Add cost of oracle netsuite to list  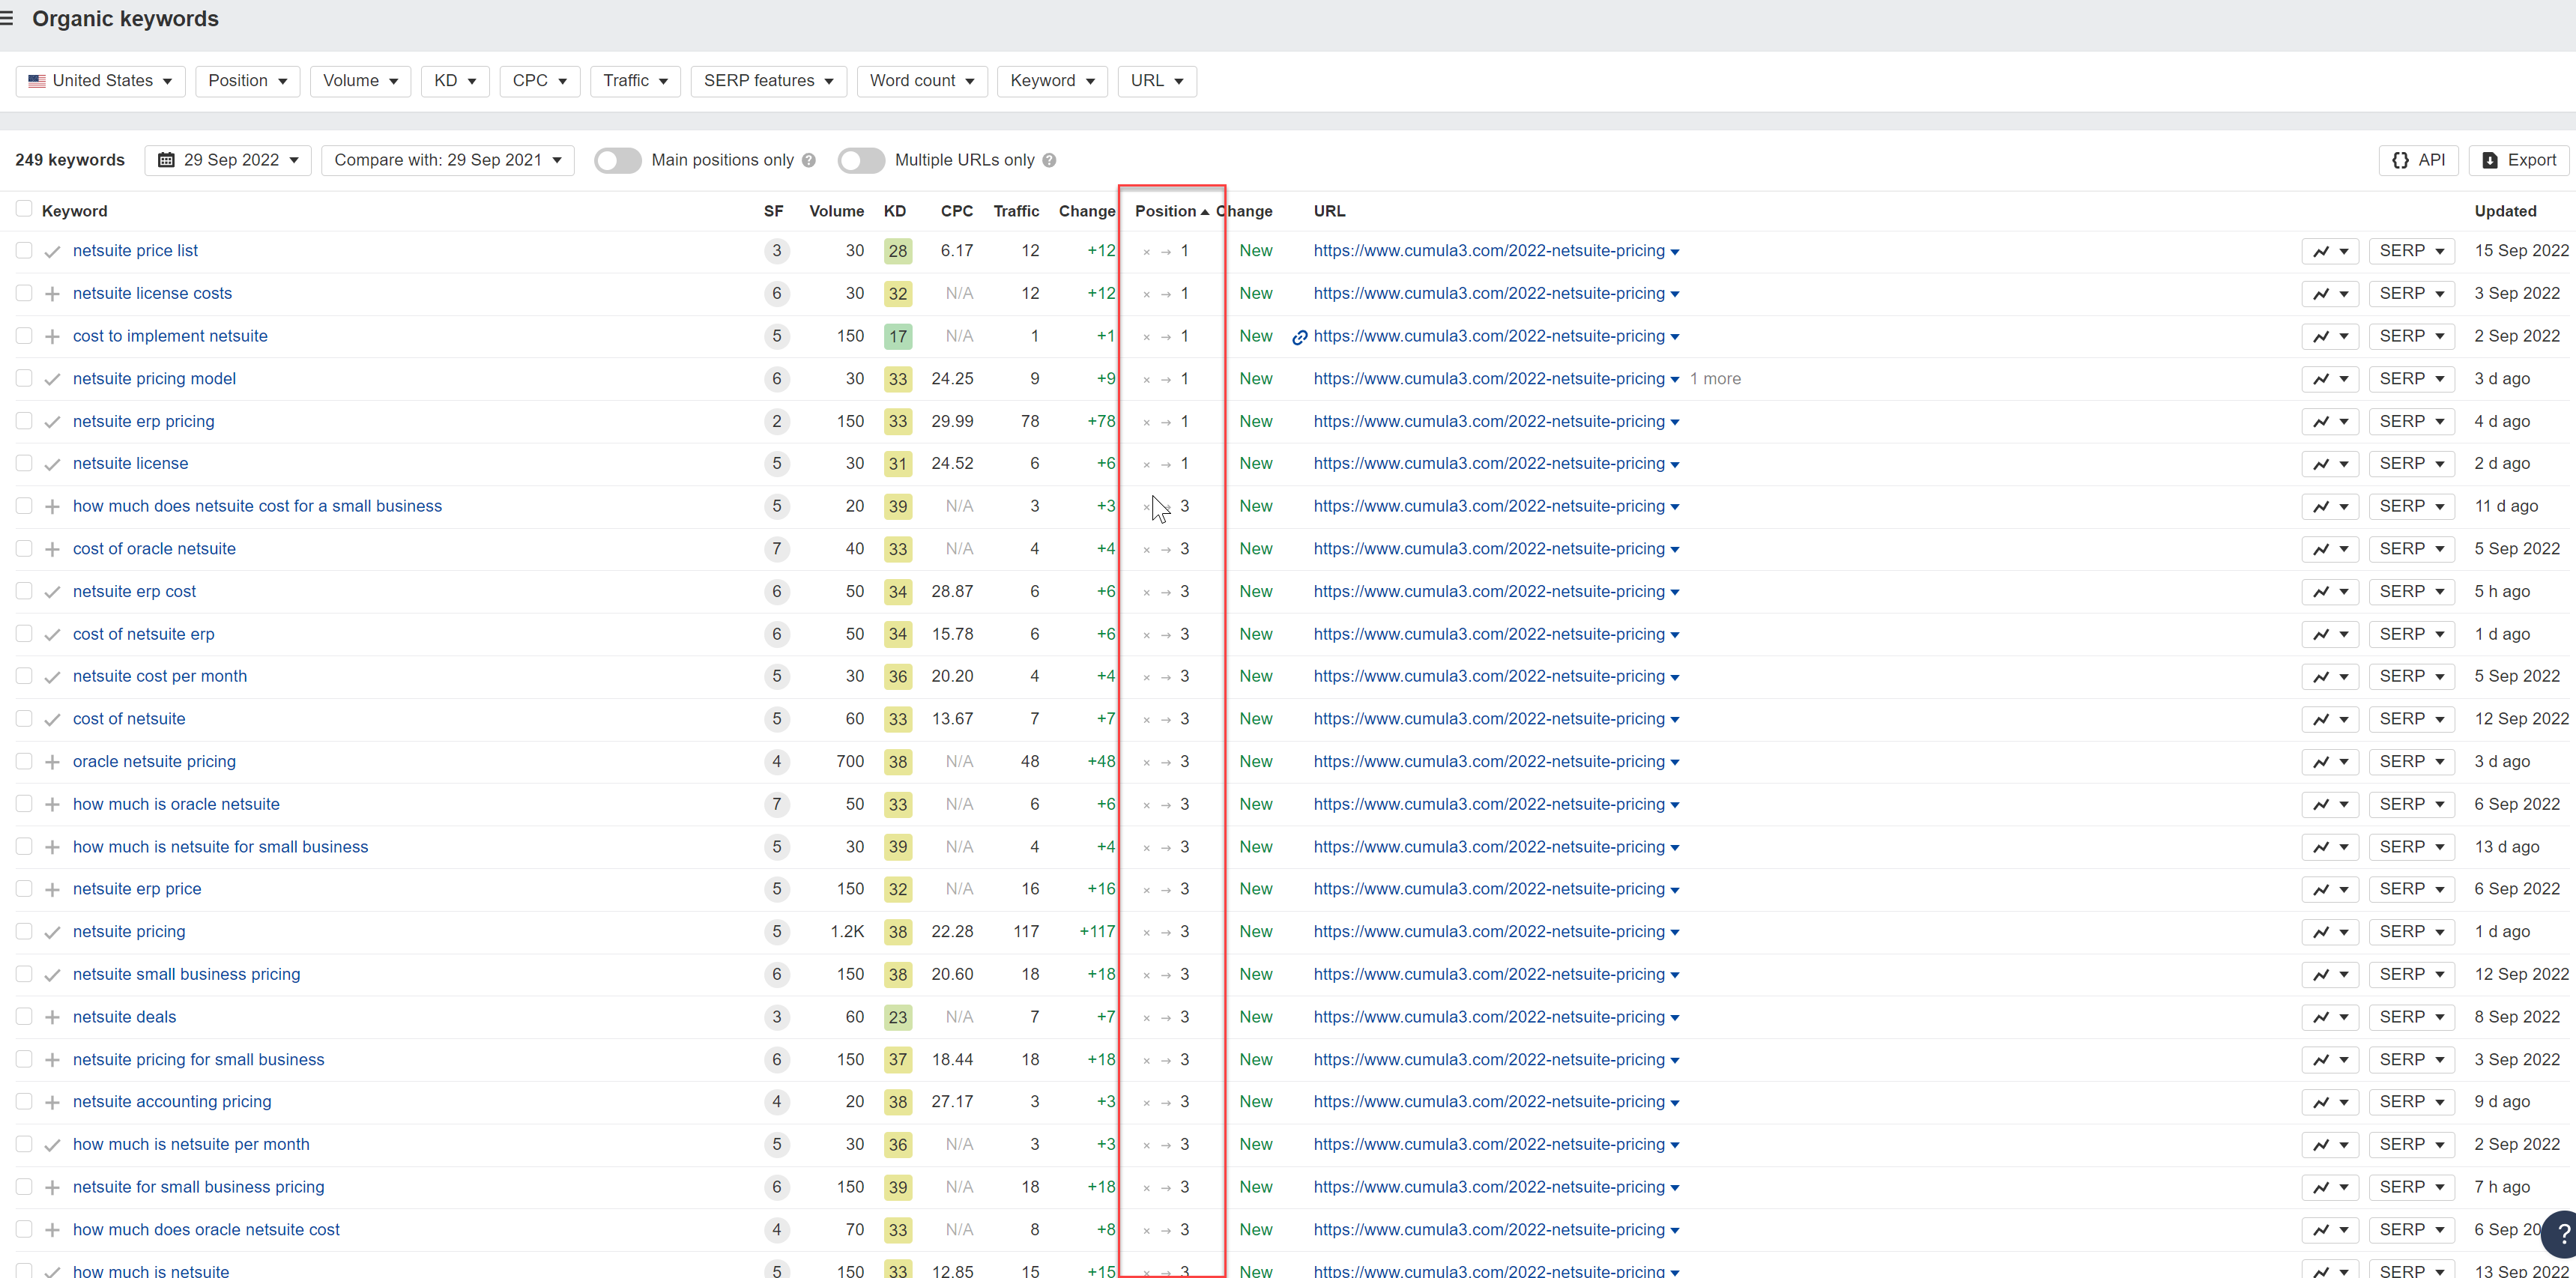pyautogui.click(x=52, y=549)
